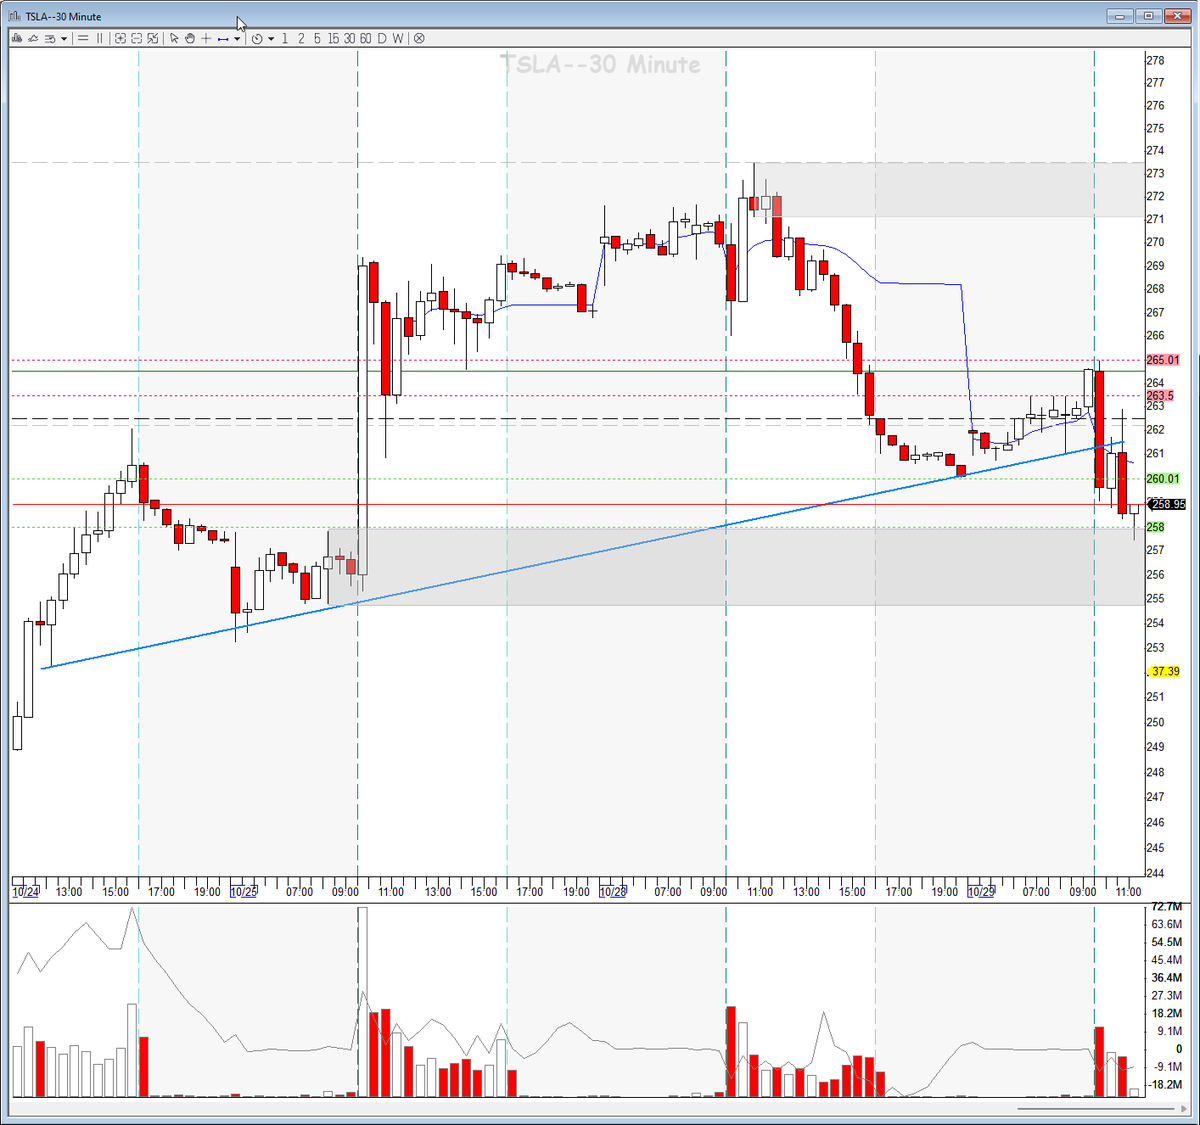Select the hand pan tool

coord(190,38)
